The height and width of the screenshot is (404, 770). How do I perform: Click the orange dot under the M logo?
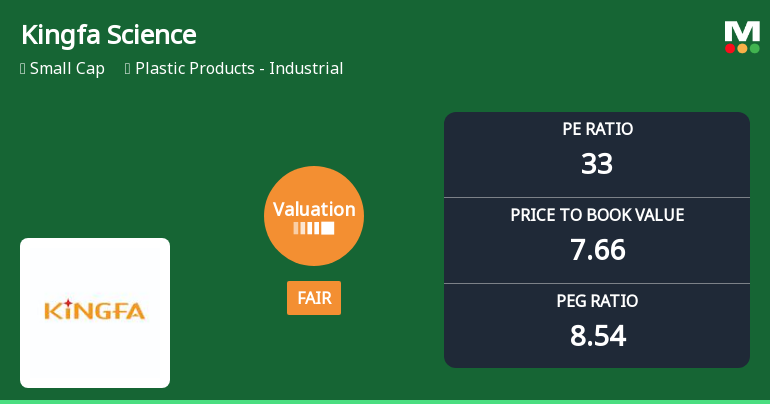tap(742, 48)
